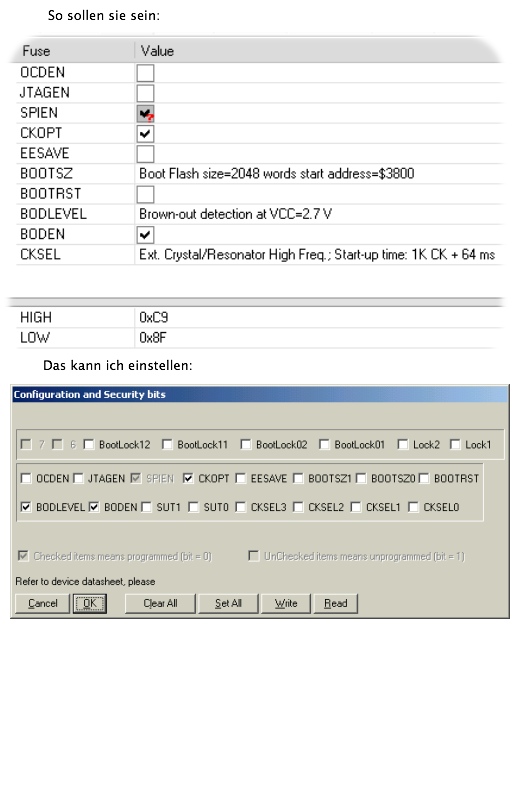Enable BootLock12 checkbox
The height and width of the screenshot is (800, 512).
(x=89, y=444)
